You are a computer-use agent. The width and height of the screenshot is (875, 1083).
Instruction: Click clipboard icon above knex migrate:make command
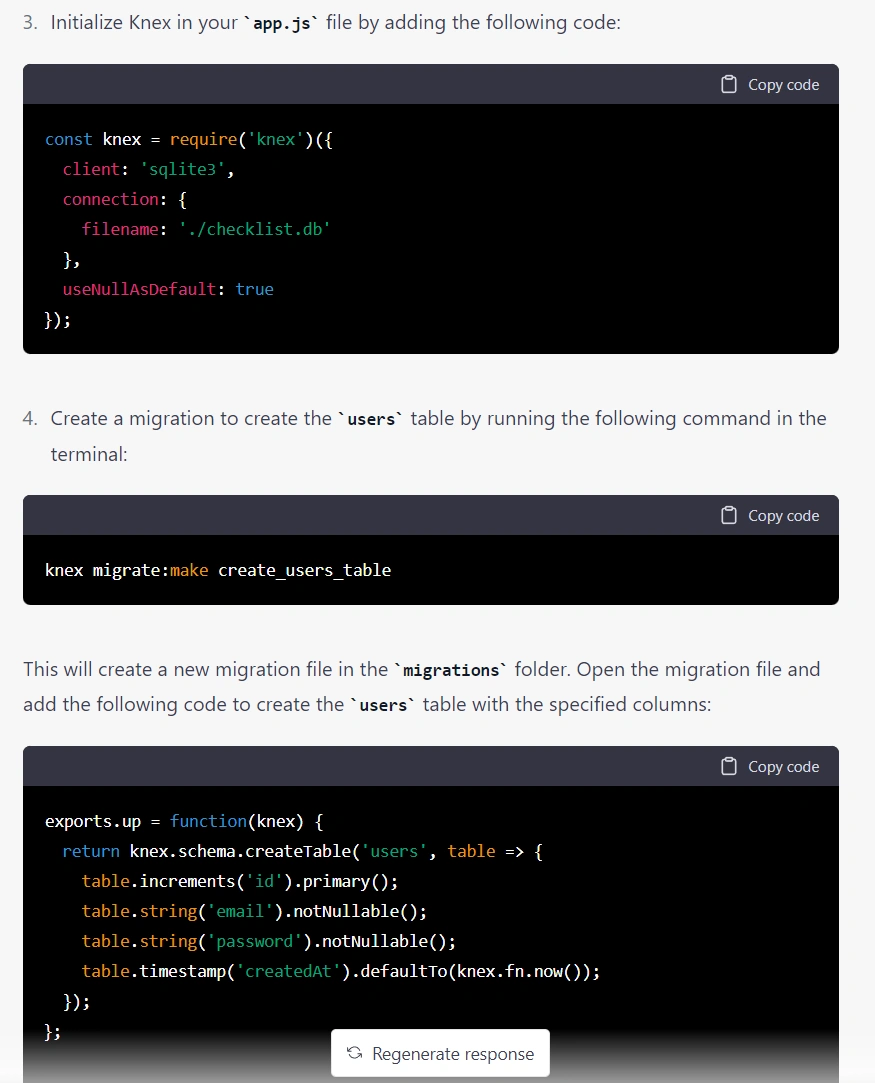click(x=729, y=515)
